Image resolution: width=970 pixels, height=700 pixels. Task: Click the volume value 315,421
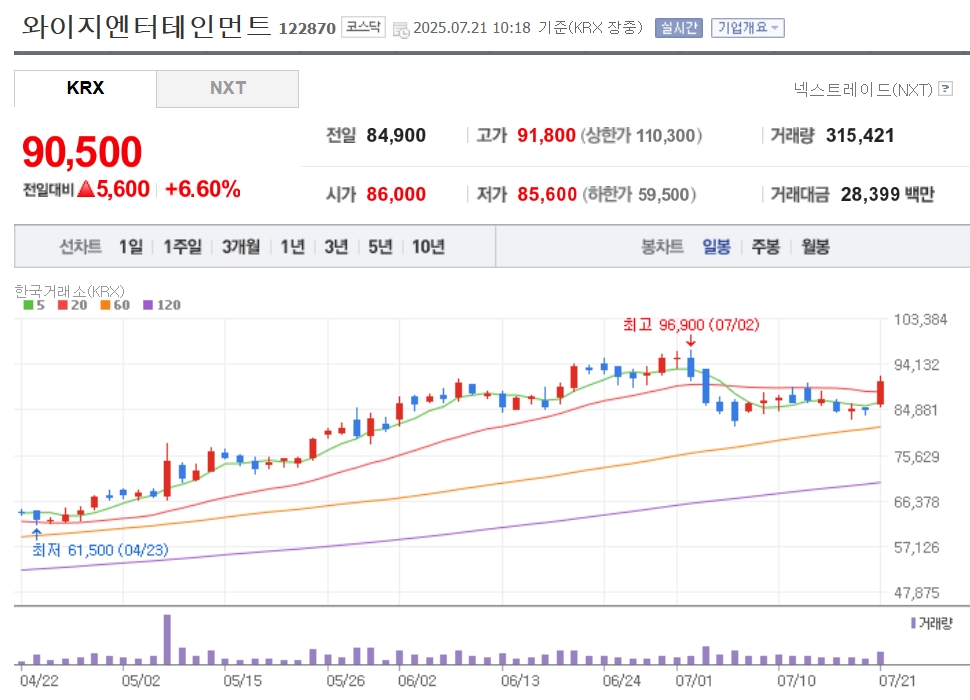pos(860,135)
